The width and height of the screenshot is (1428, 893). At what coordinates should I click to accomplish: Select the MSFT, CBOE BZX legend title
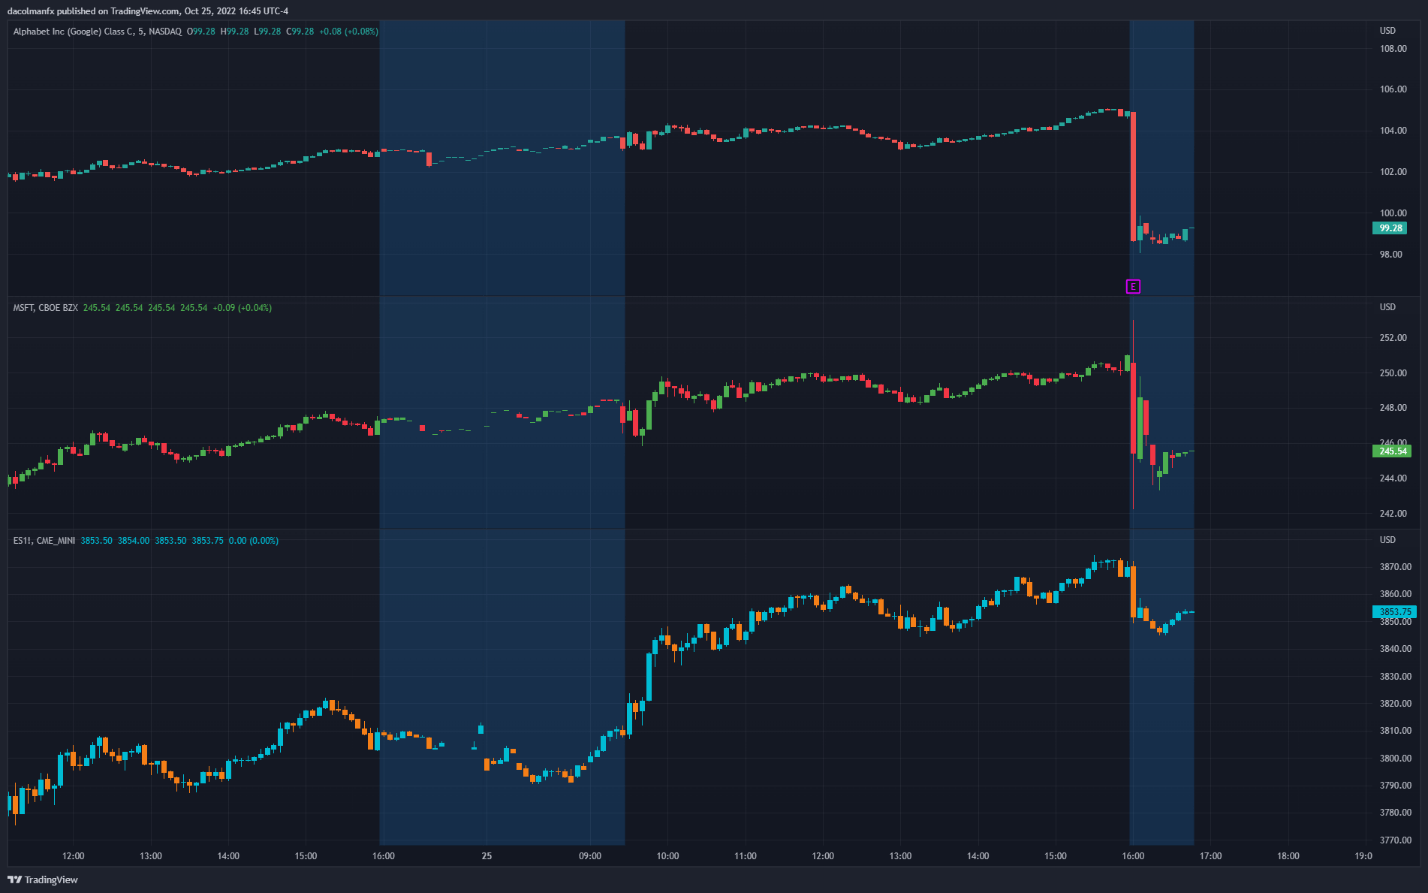coord(45,307)
